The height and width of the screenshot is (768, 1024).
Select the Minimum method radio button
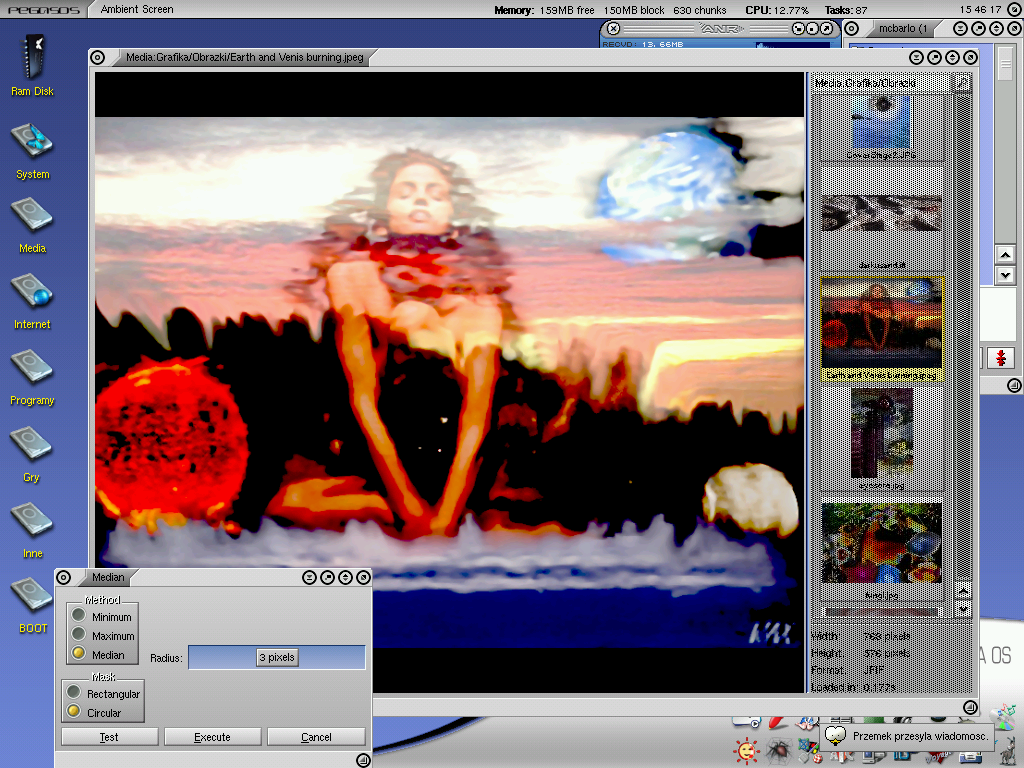click(78, 615)
